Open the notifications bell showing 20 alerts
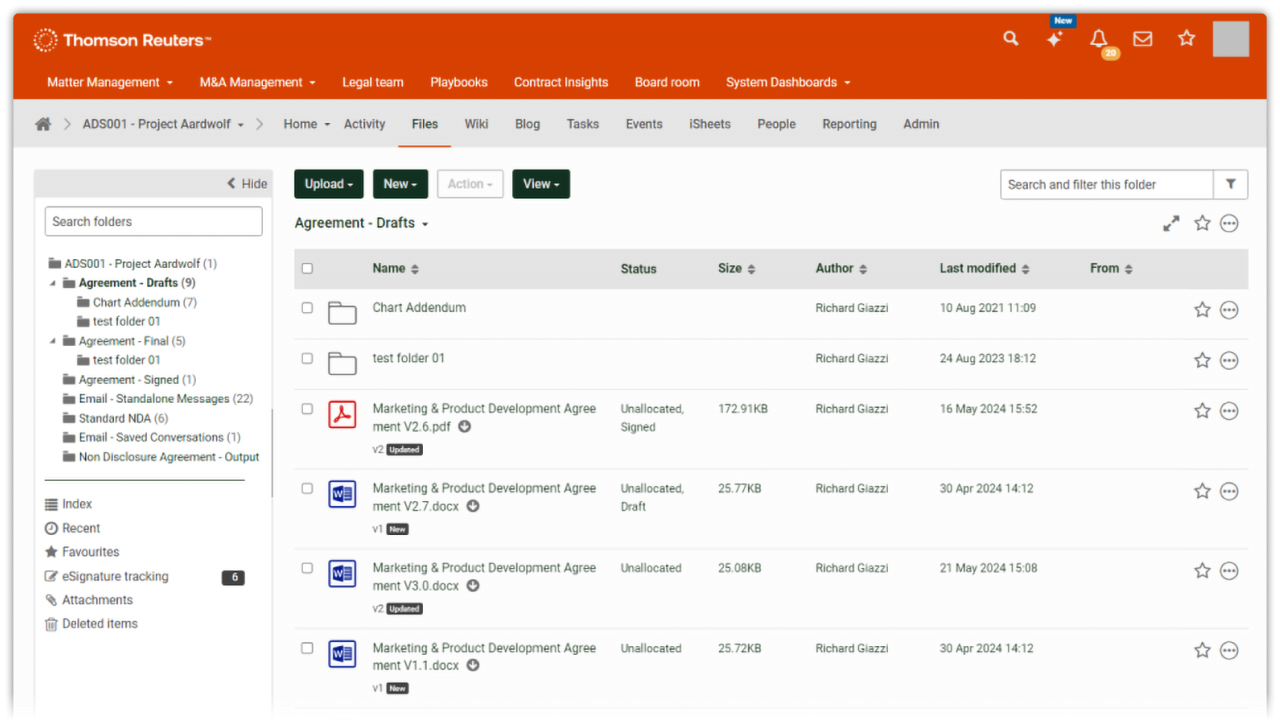The height and width of the screenshot is (720, 1280). coord(1098,38)
